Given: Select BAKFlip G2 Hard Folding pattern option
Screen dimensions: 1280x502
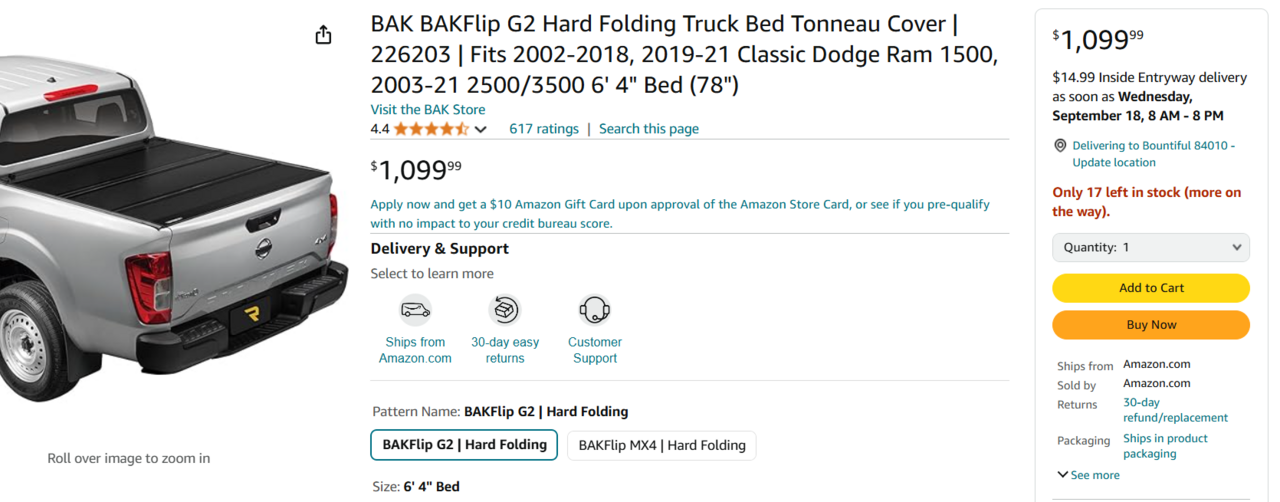Looking at the screenshot, I should coord(464,445).
